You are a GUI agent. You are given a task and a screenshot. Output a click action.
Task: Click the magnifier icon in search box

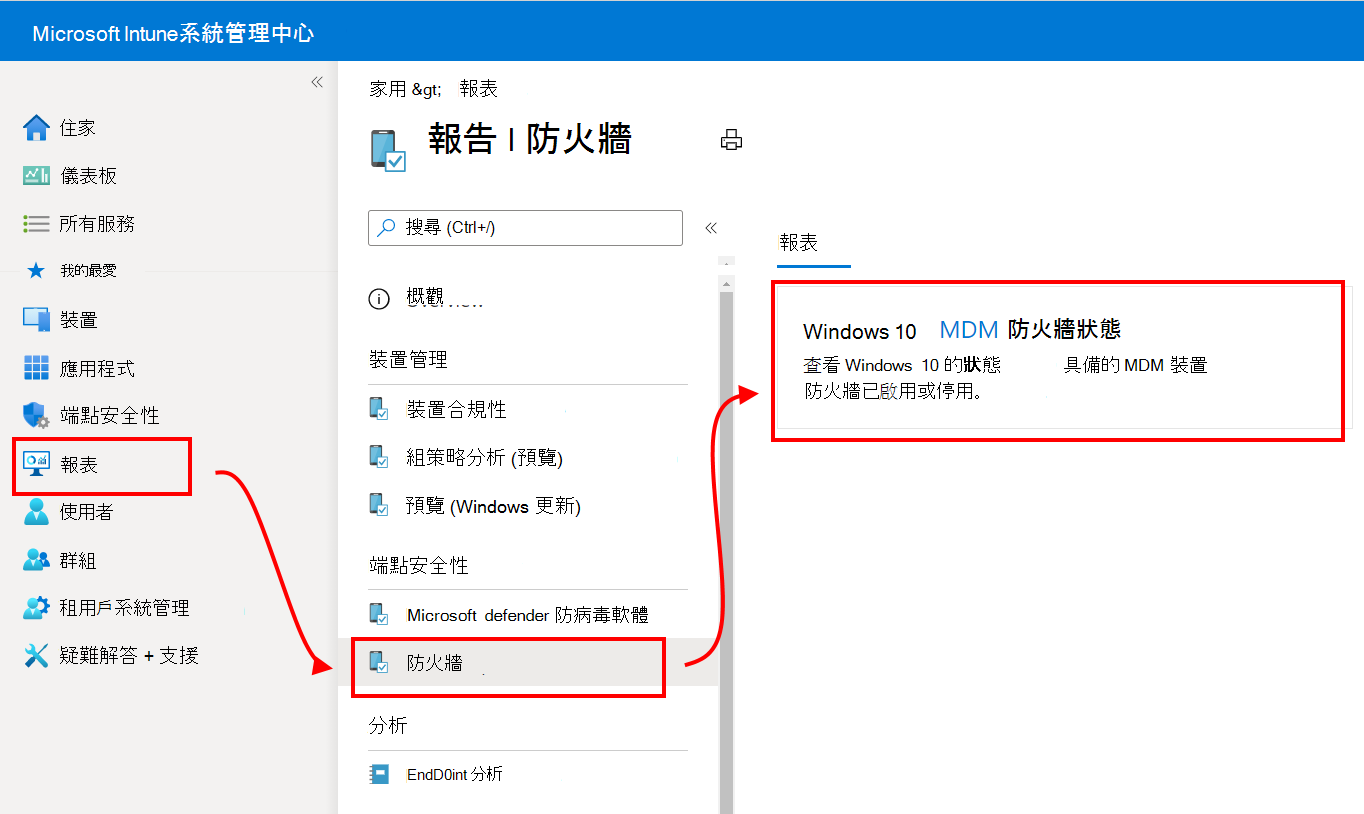[x=387, y=228]
